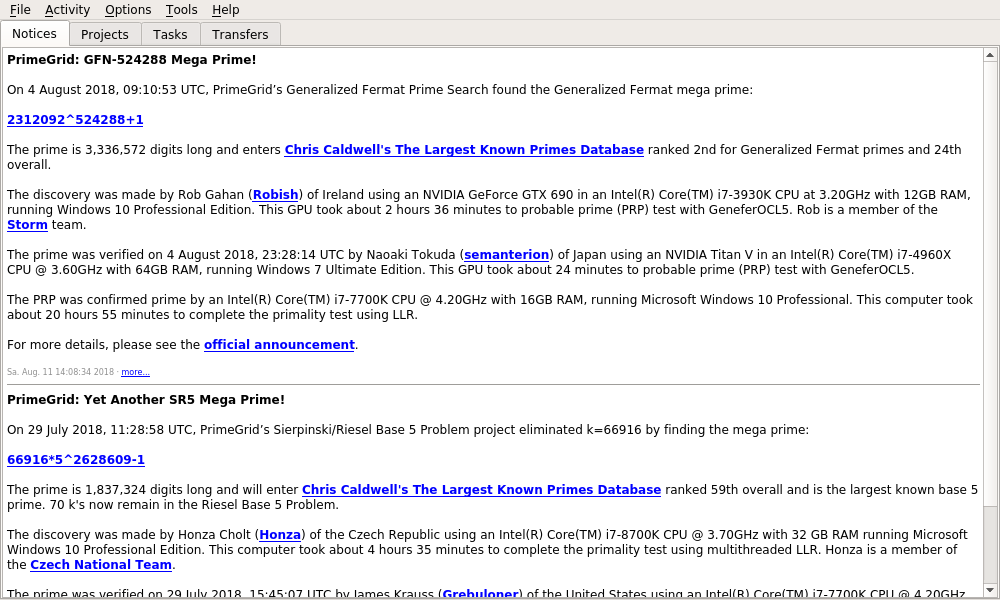This screenshot has width=1000, height=600.
Task: Open the Help menu
Action: point(225,10)
